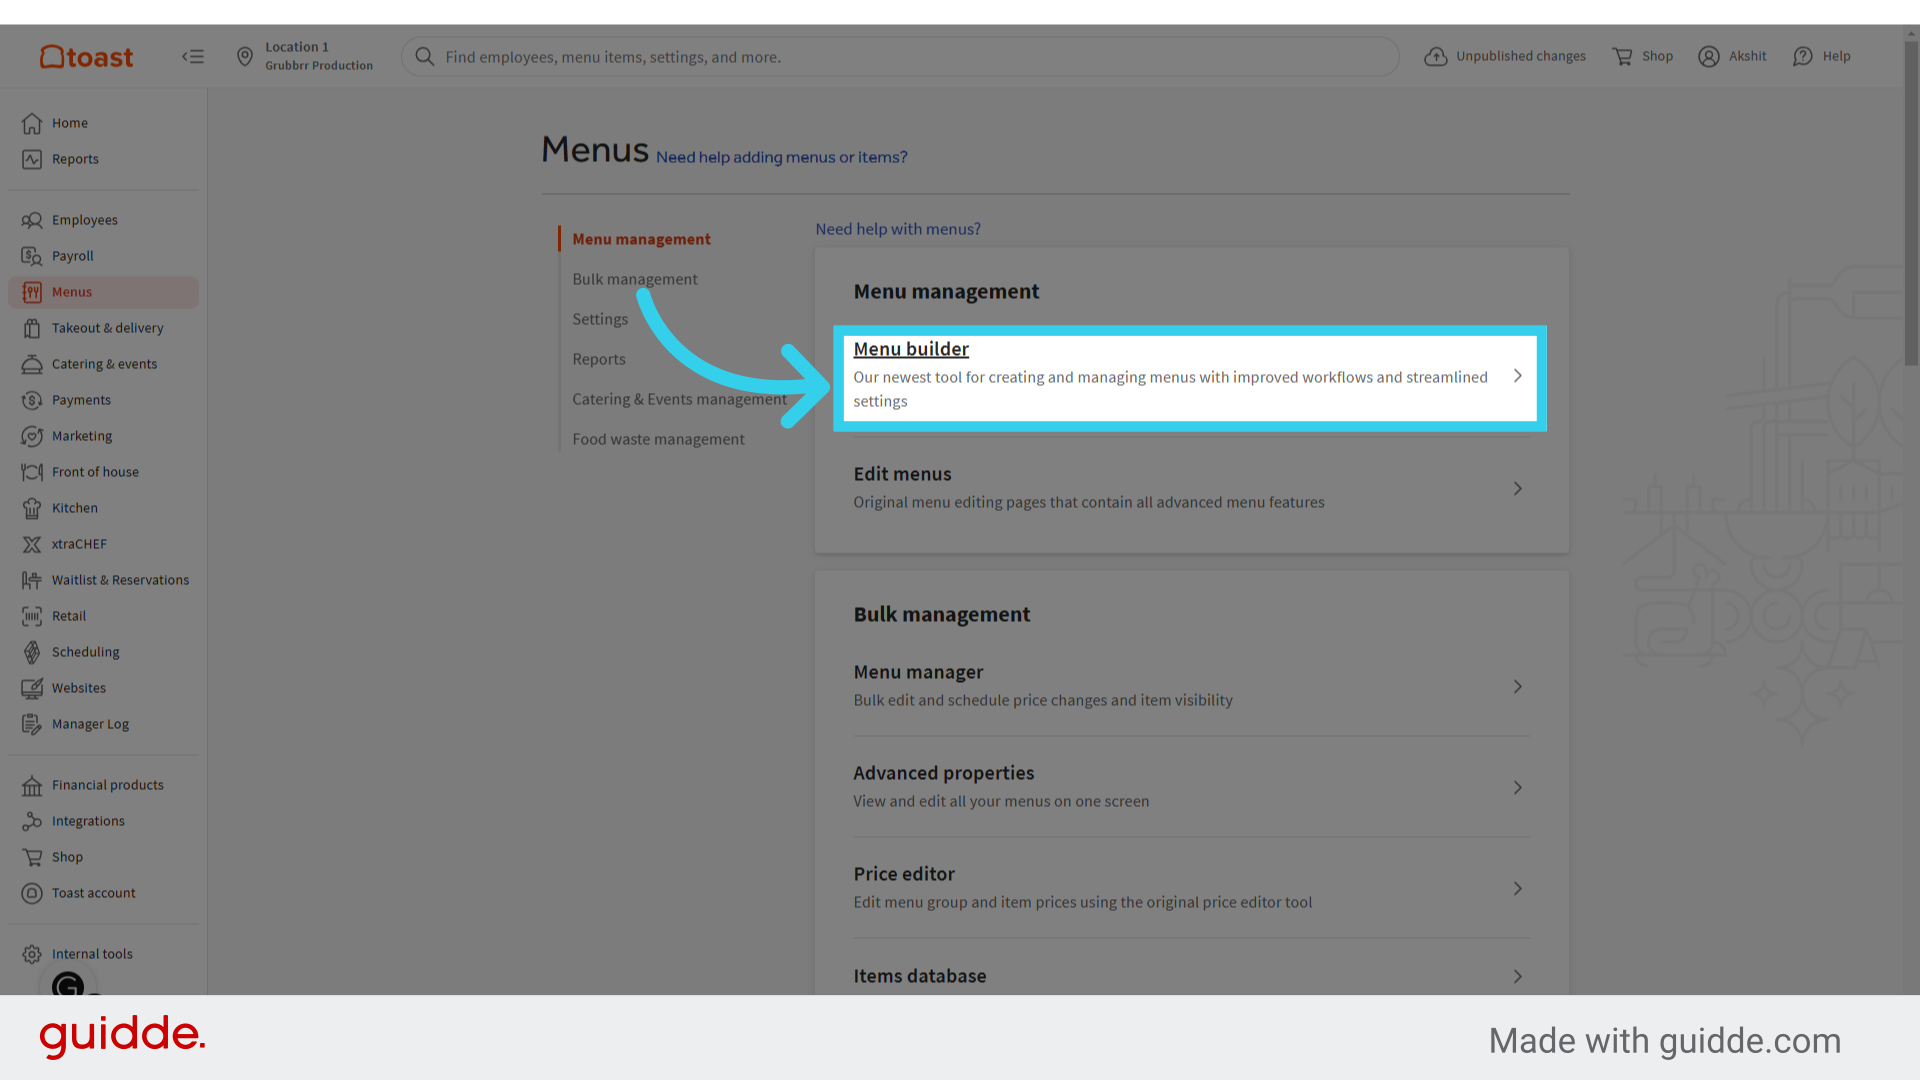Click the Location 1 Grubbrr Production label
The width and height of the screenshot is (1920, 1080).
point(318,56)
